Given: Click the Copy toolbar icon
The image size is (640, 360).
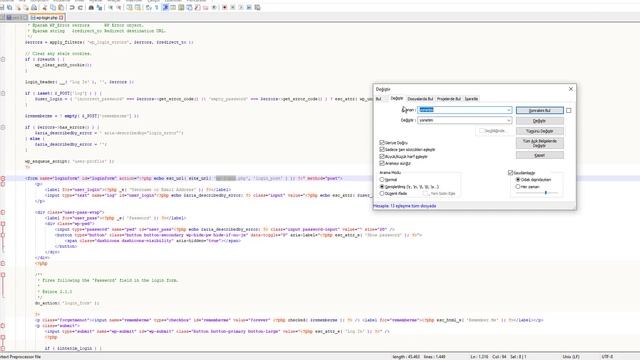Looking at the screenshot, I should [53, 7].
